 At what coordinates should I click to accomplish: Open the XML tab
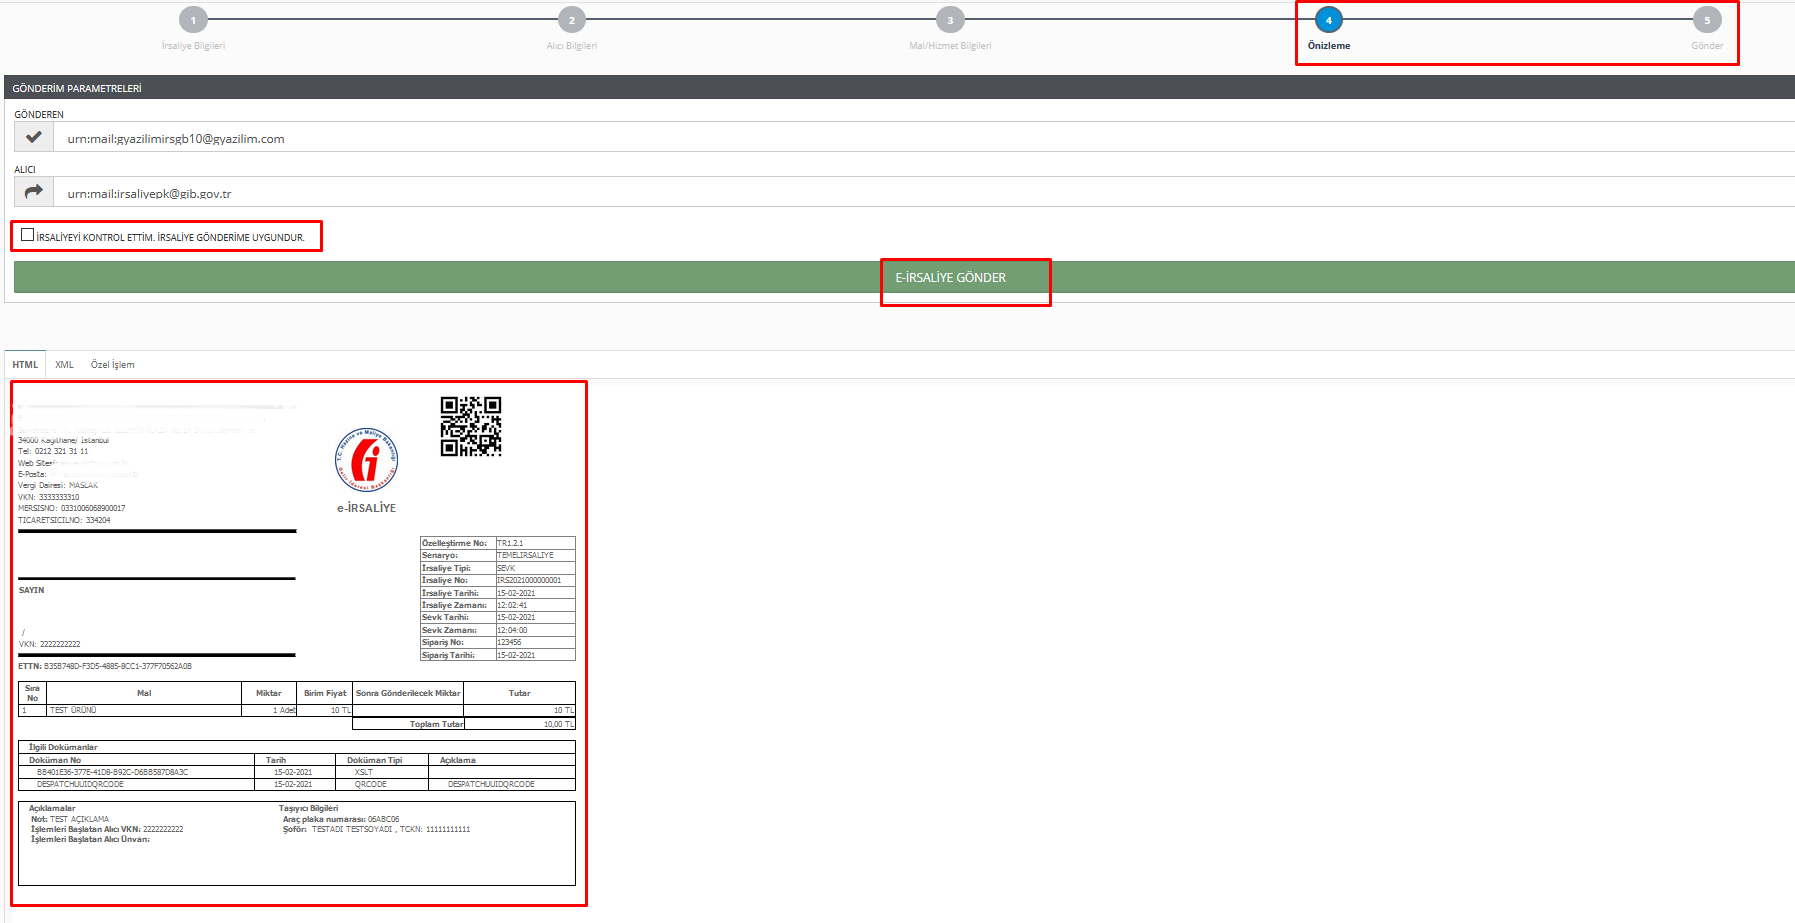[x=64, y=365]
